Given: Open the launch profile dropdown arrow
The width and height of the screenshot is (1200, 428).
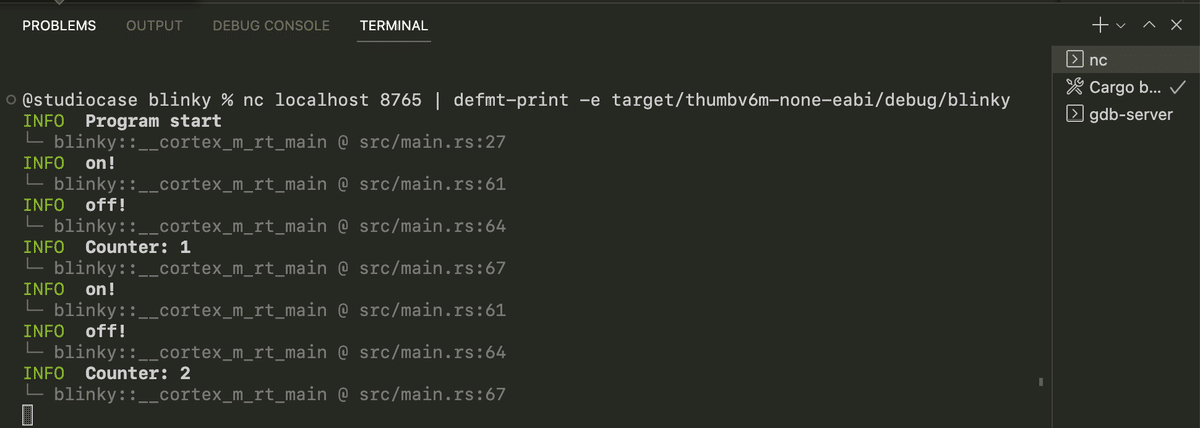Looking at the screenshot, I should [1121, 24].
